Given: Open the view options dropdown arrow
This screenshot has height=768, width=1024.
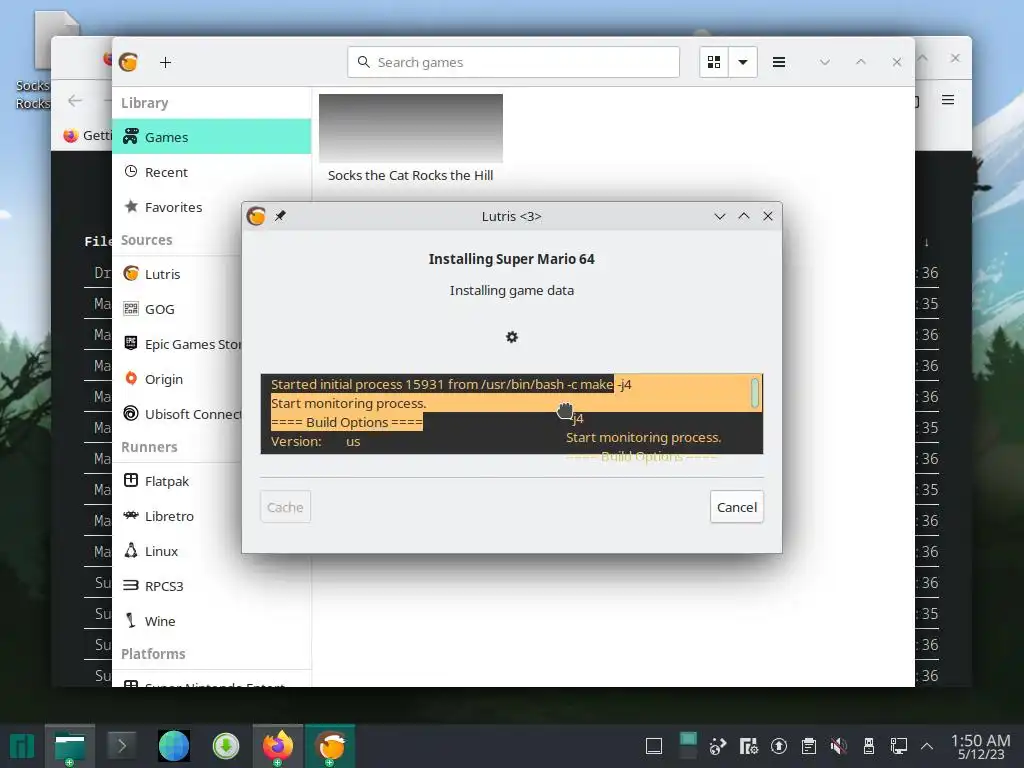Looking at the screenshot, I should click(x=743, y=62).
